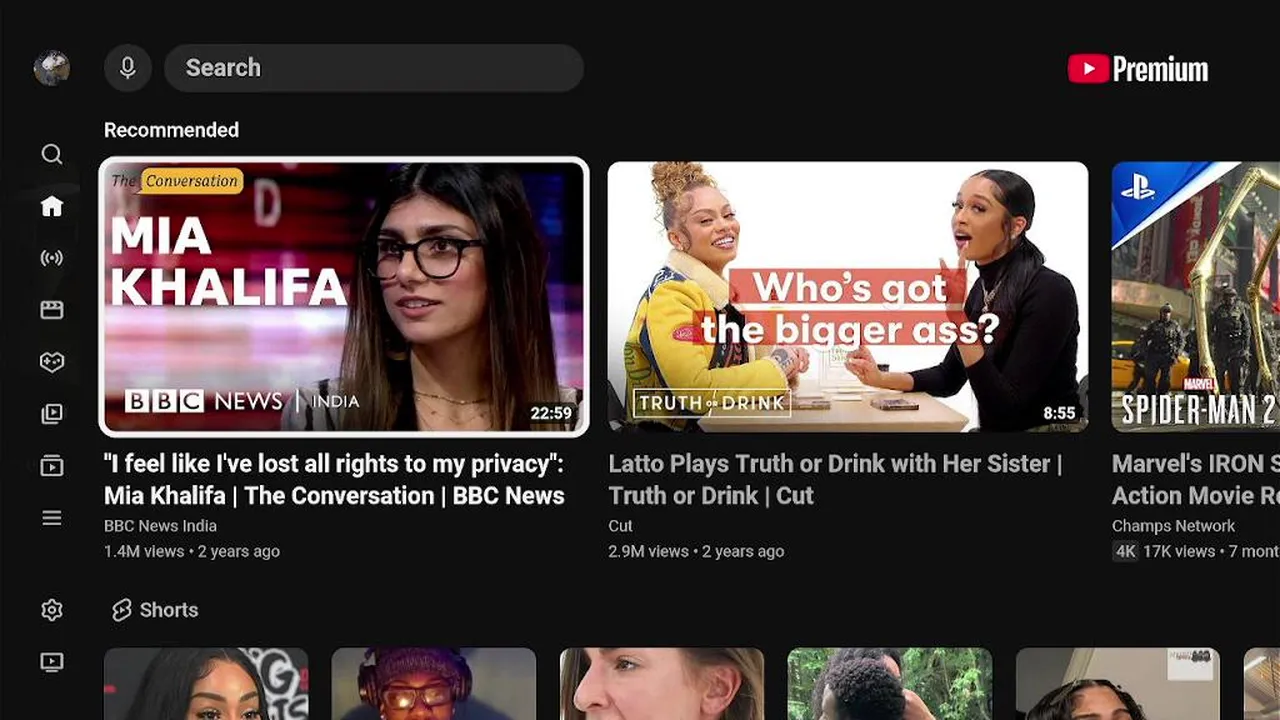Click the BBC News India channel name
1280x720 pixels.
[160, 526]
